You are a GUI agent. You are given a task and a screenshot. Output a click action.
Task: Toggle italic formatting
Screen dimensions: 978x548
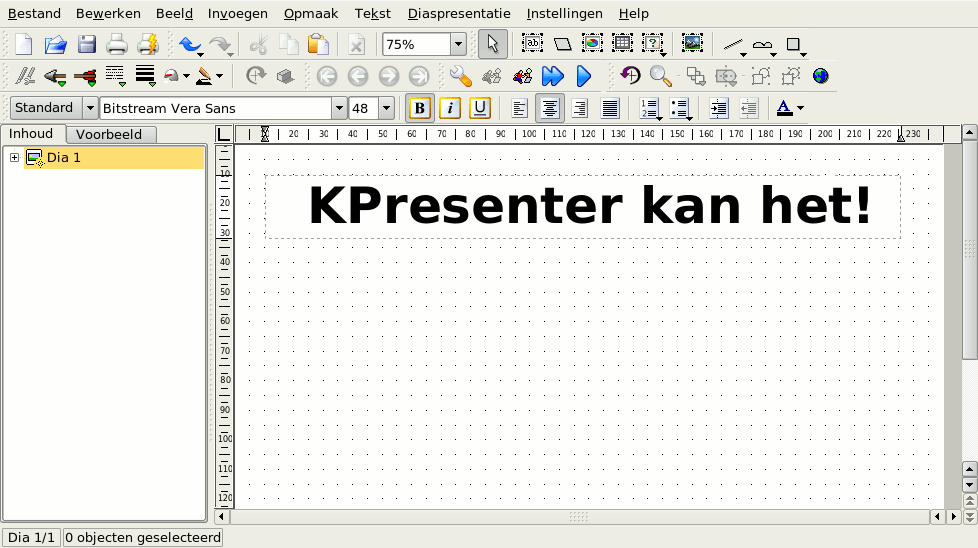pos(450,108)
